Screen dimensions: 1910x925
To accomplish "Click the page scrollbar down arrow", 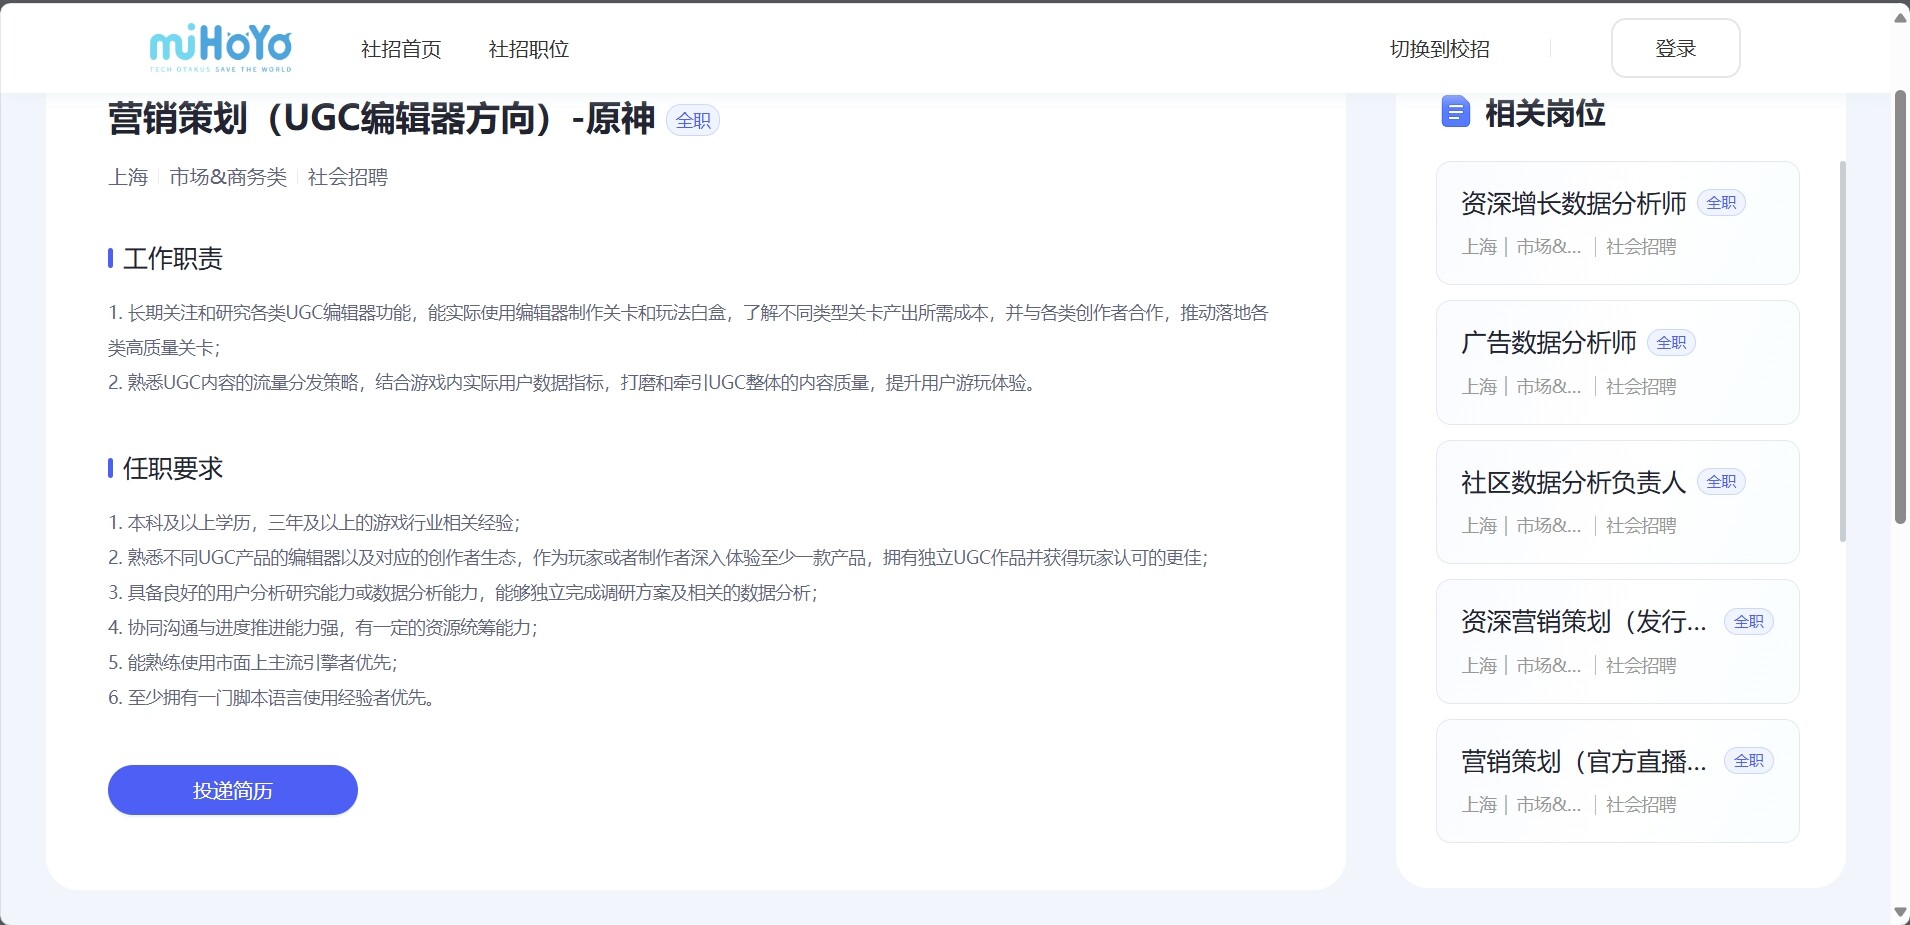I will click(x=1900, y=912).
